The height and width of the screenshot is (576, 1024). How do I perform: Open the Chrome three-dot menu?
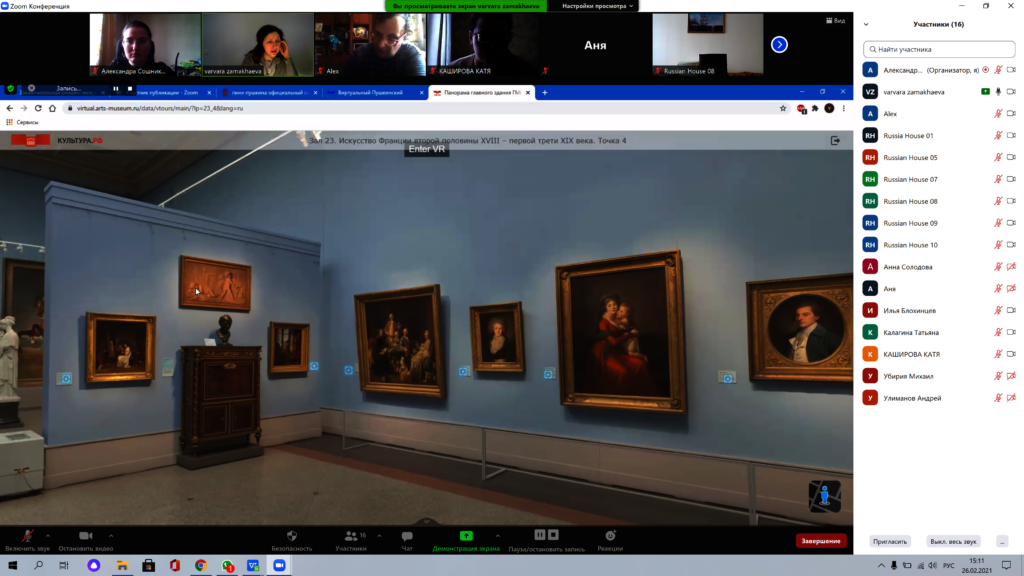(x=843, y=108)
